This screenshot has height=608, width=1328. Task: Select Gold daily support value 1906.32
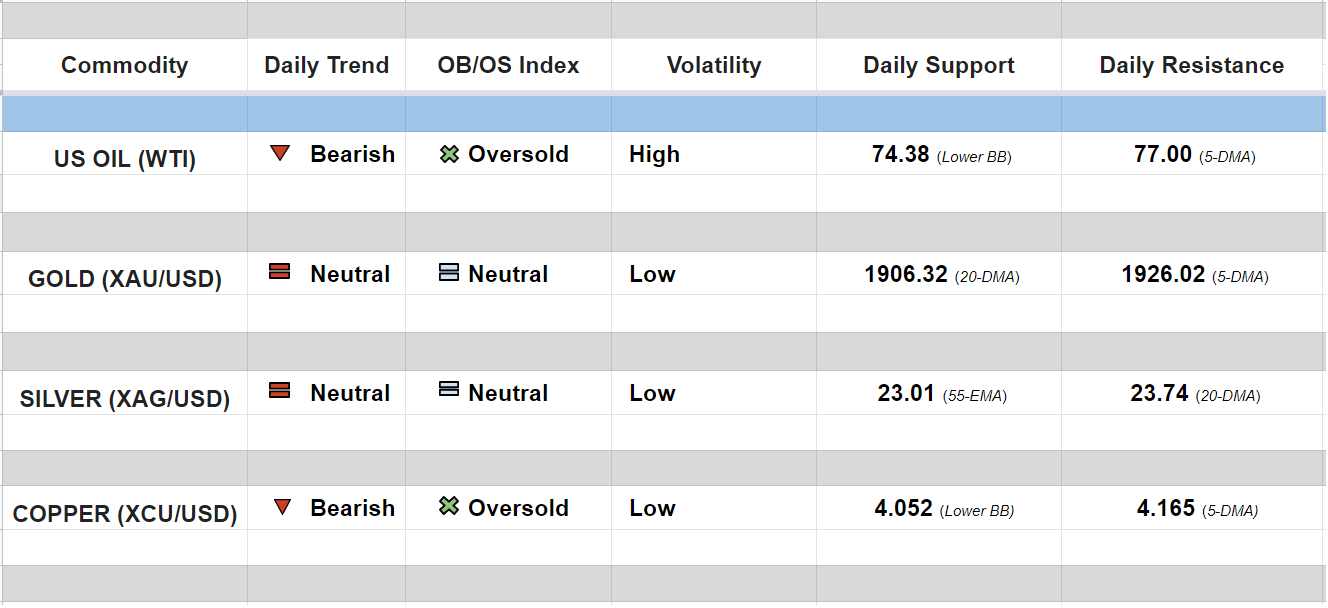click(x=906, y=274)
